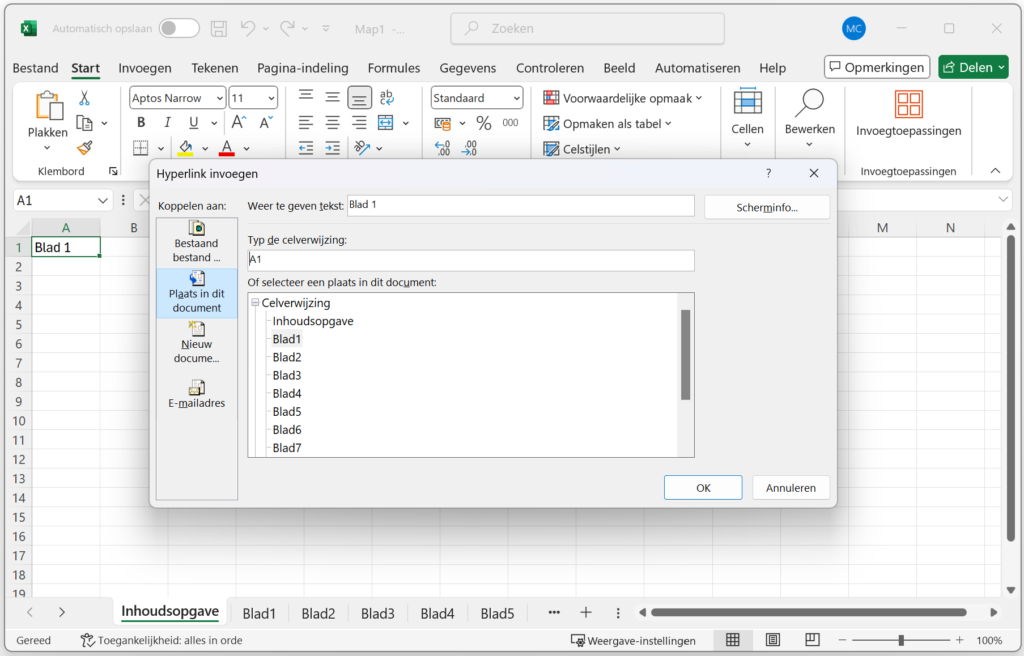Toggle underline formatting
Image resolution: width=1024 pixels, height=656 pixels.
[x=193, y=123]
